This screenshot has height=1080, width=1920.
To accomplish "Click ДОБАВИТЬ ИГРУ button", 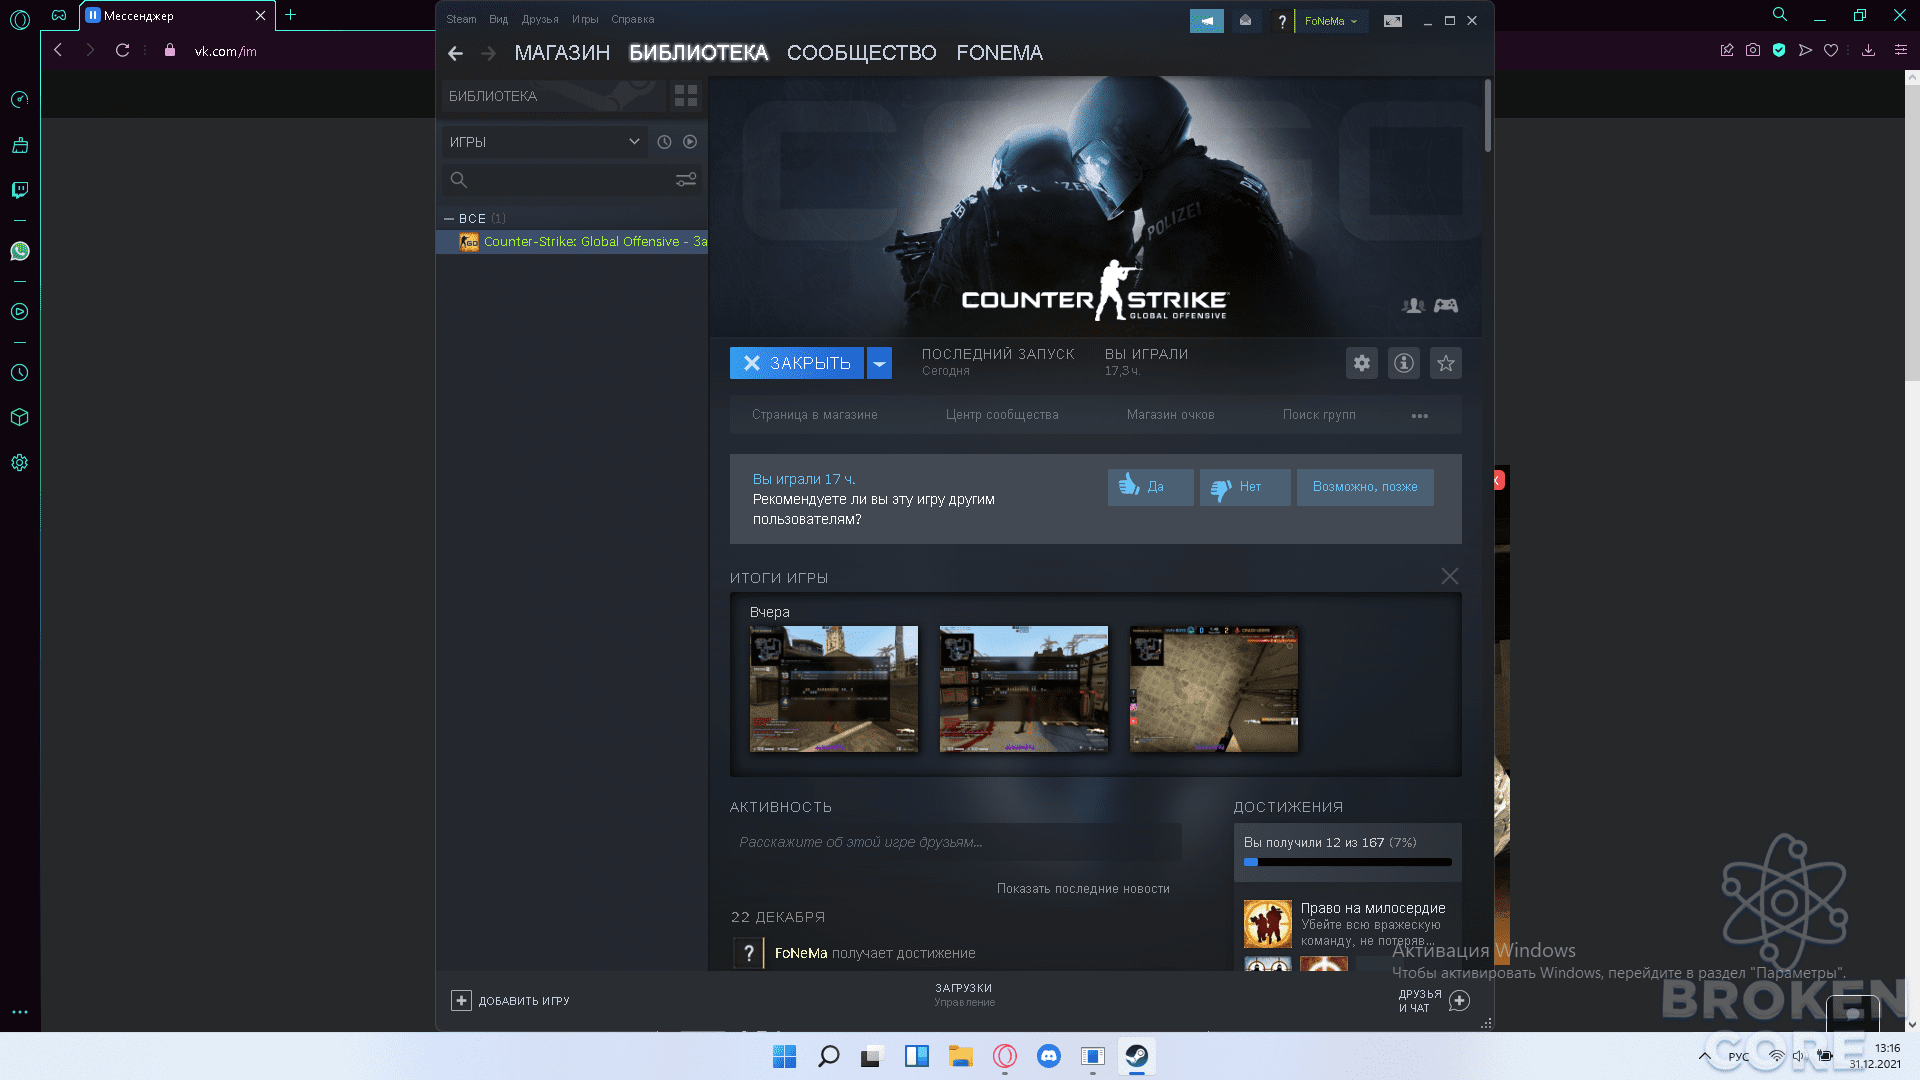I will point(510,1001).
